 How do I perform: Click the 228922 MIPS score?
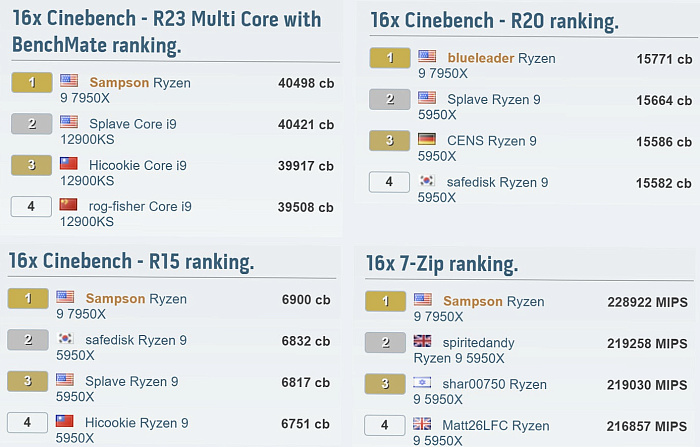point(647,302)
